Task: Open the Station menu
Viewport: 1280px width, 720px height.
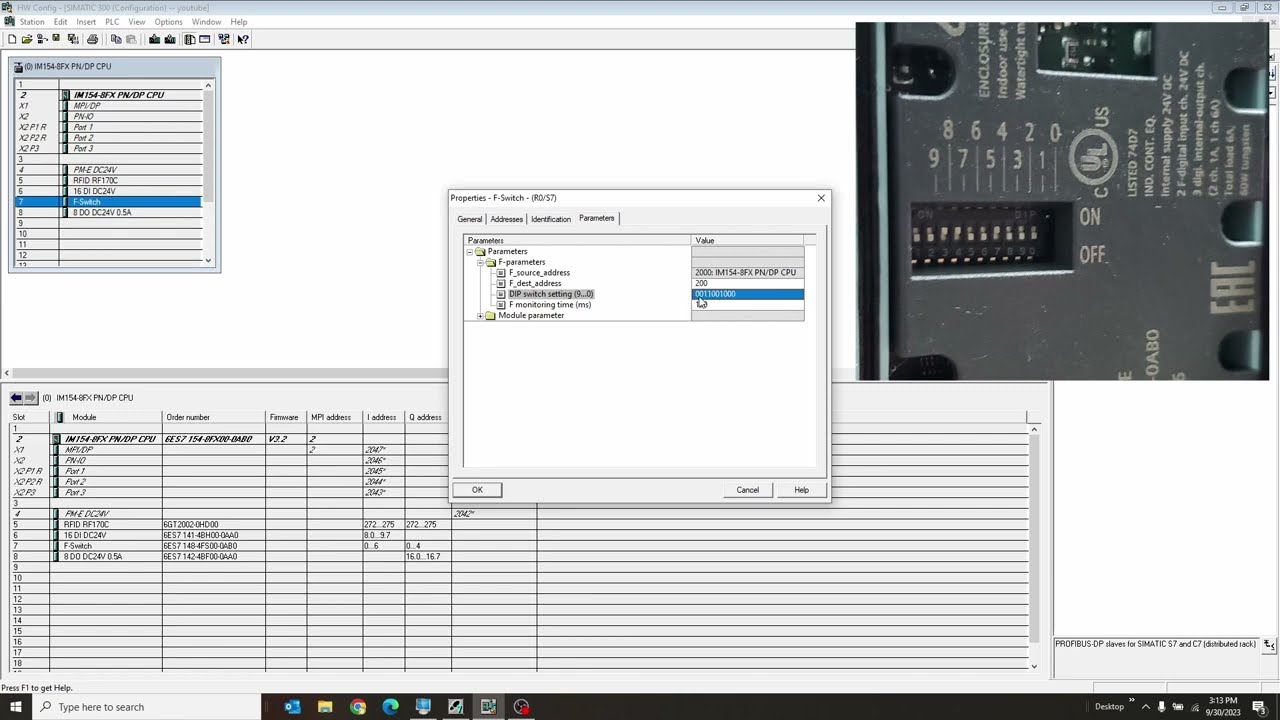Action: [32, 22]
